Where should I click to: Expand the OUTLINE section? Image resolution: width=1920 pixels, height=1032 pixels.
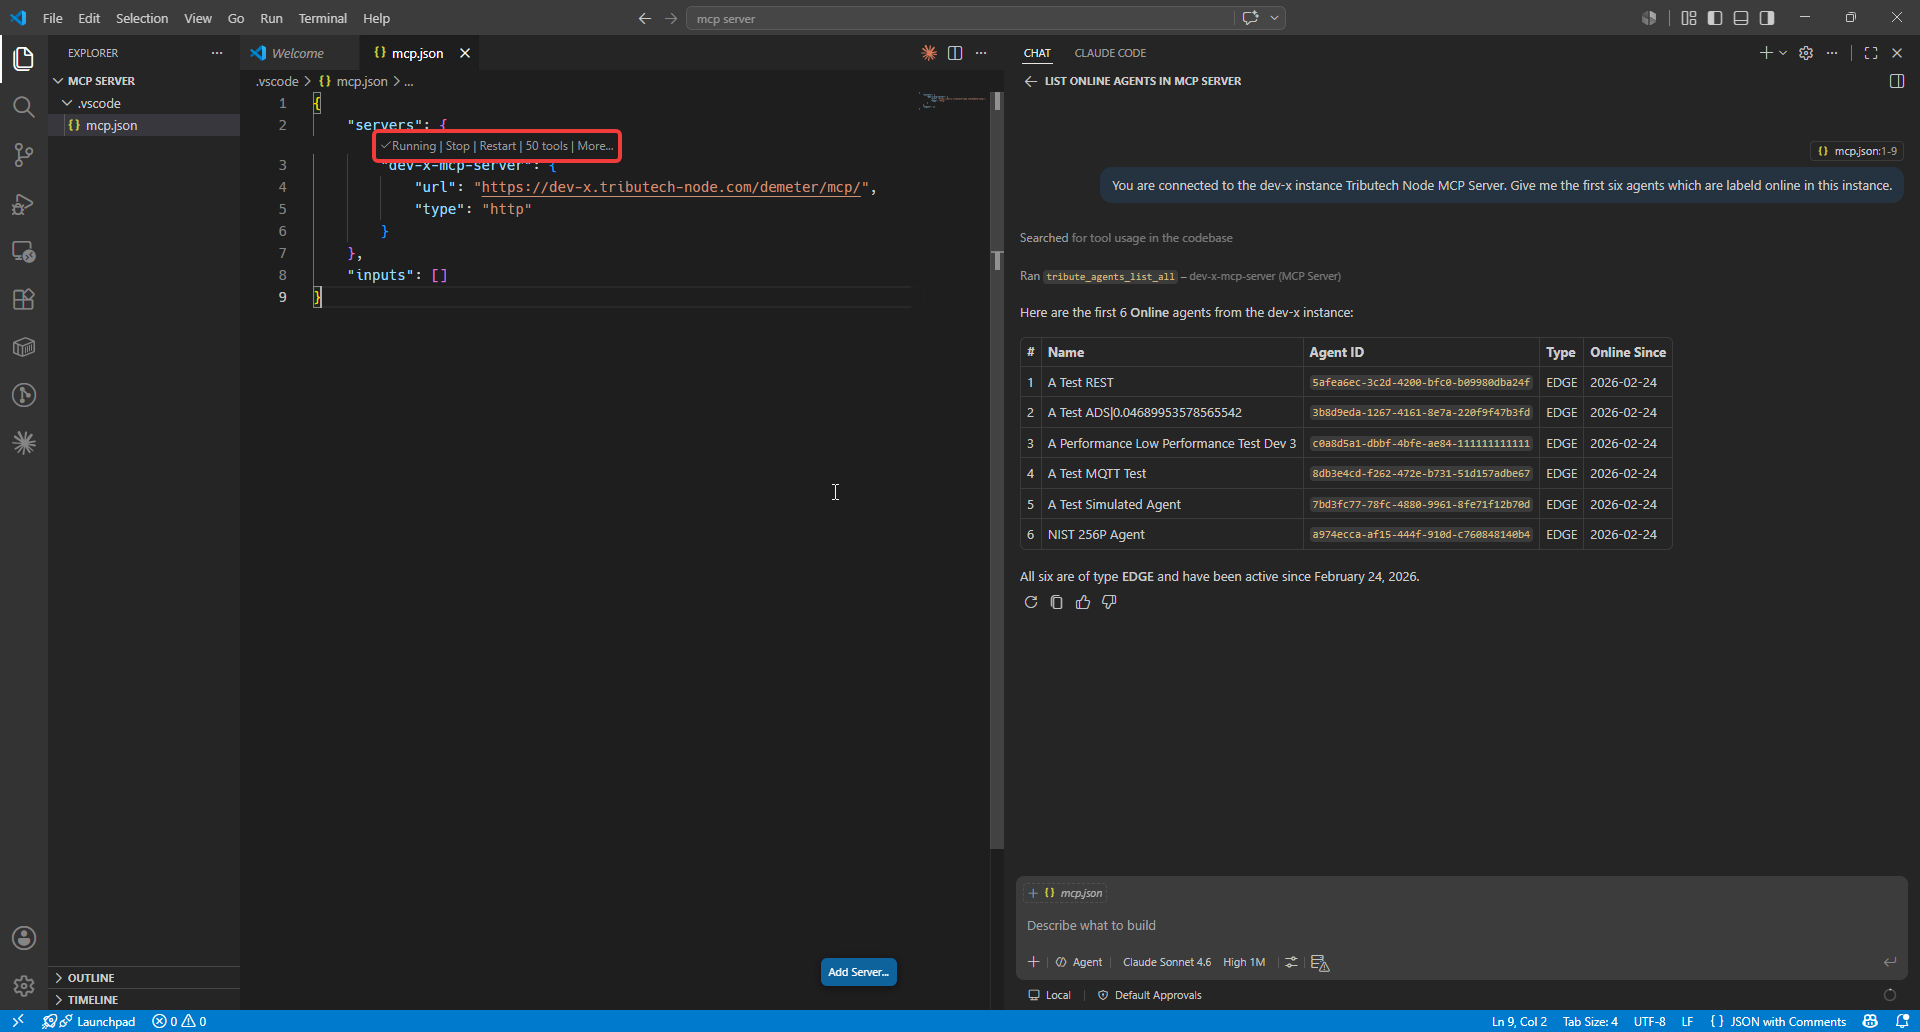144,978
